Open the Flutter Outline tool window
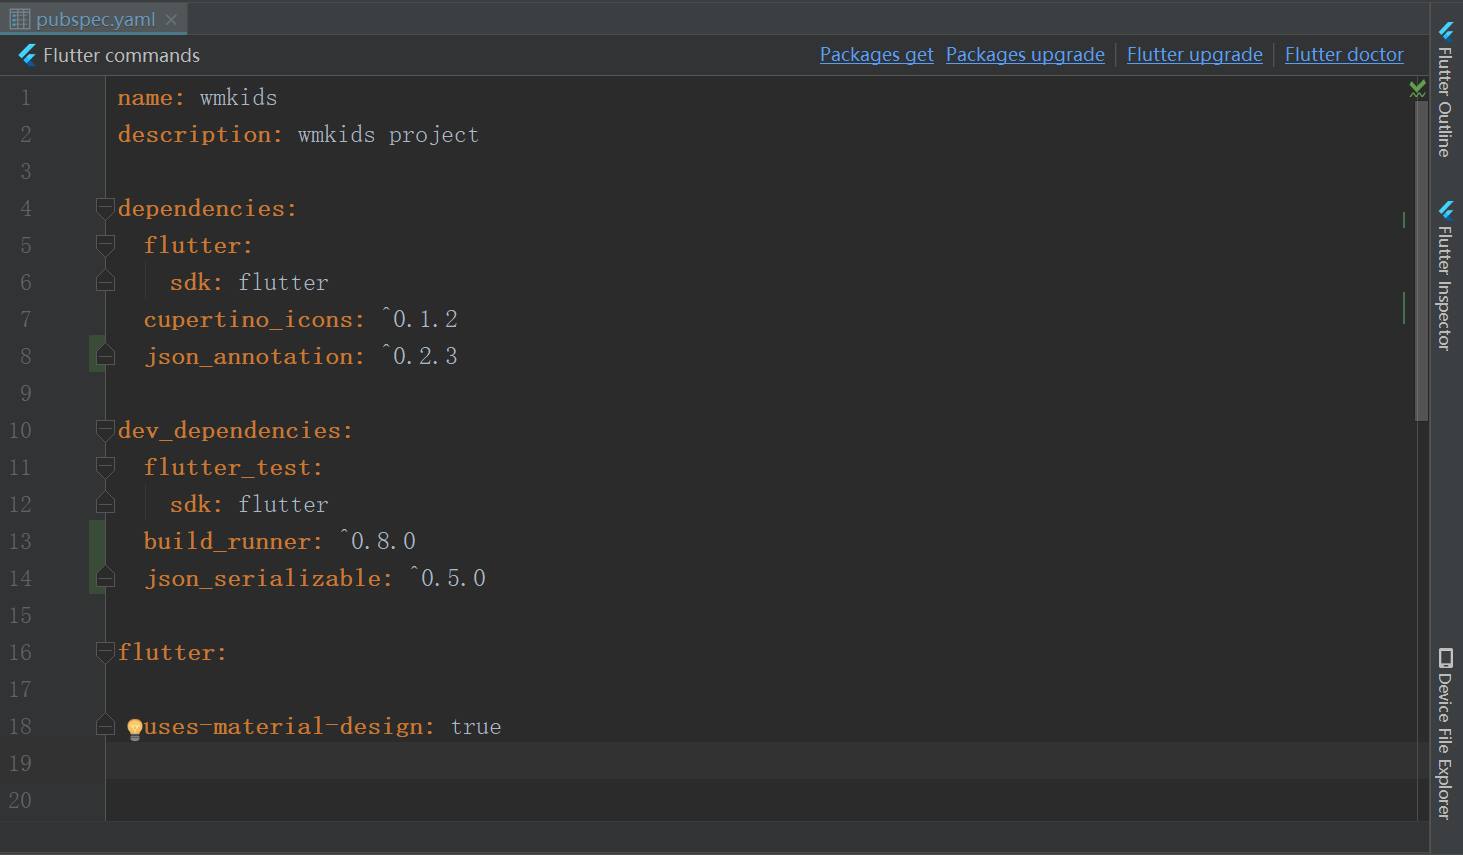The width and height of the screenshot is (1463, 855). [1445, 90]
